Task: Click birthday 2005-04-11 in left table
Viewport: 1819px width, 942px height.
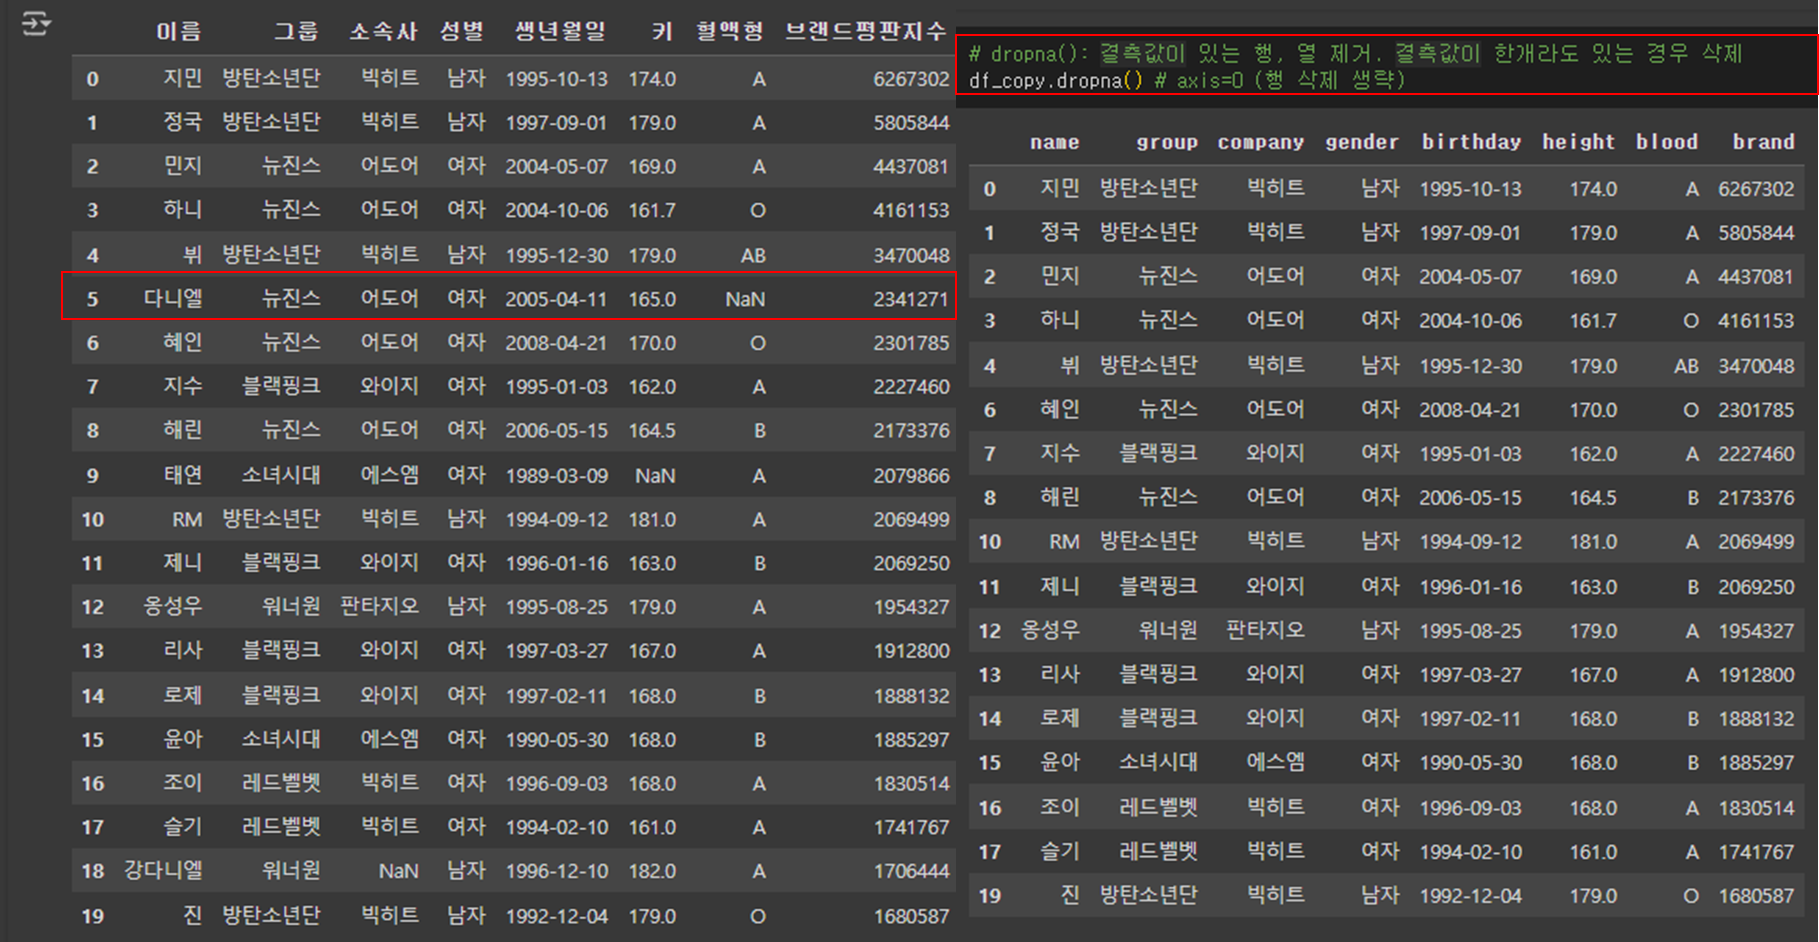Action: tap(556, 299)
